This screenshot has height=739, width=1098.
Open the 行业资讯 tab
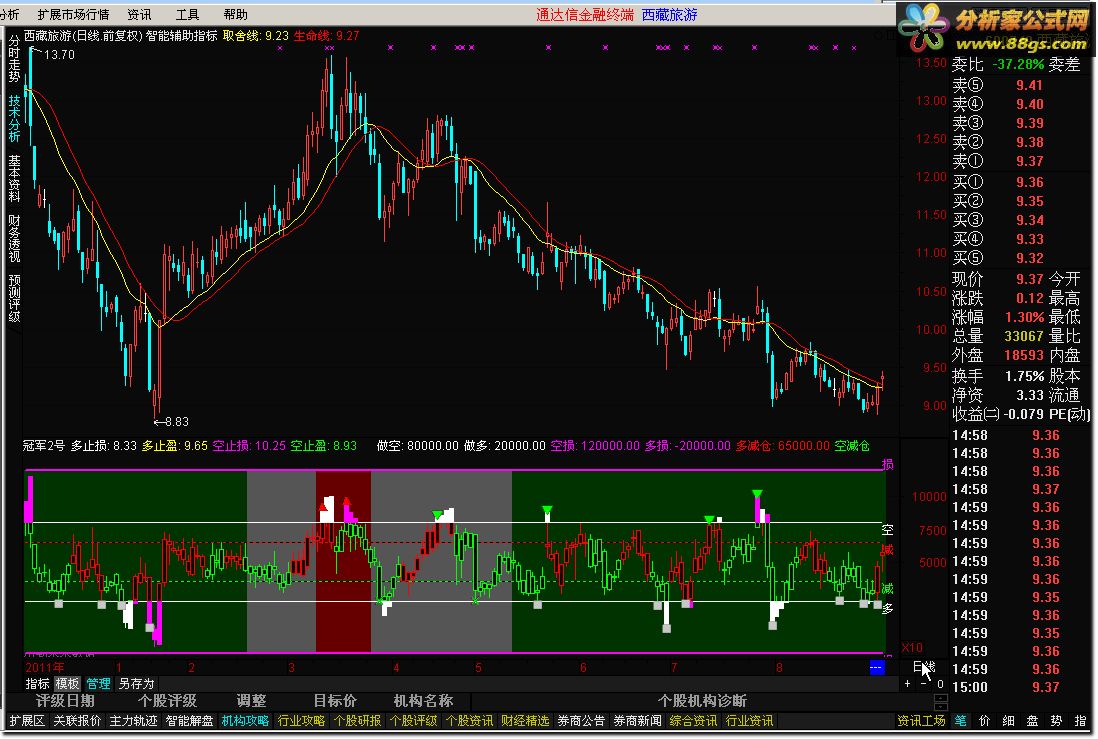pos(749,721)
